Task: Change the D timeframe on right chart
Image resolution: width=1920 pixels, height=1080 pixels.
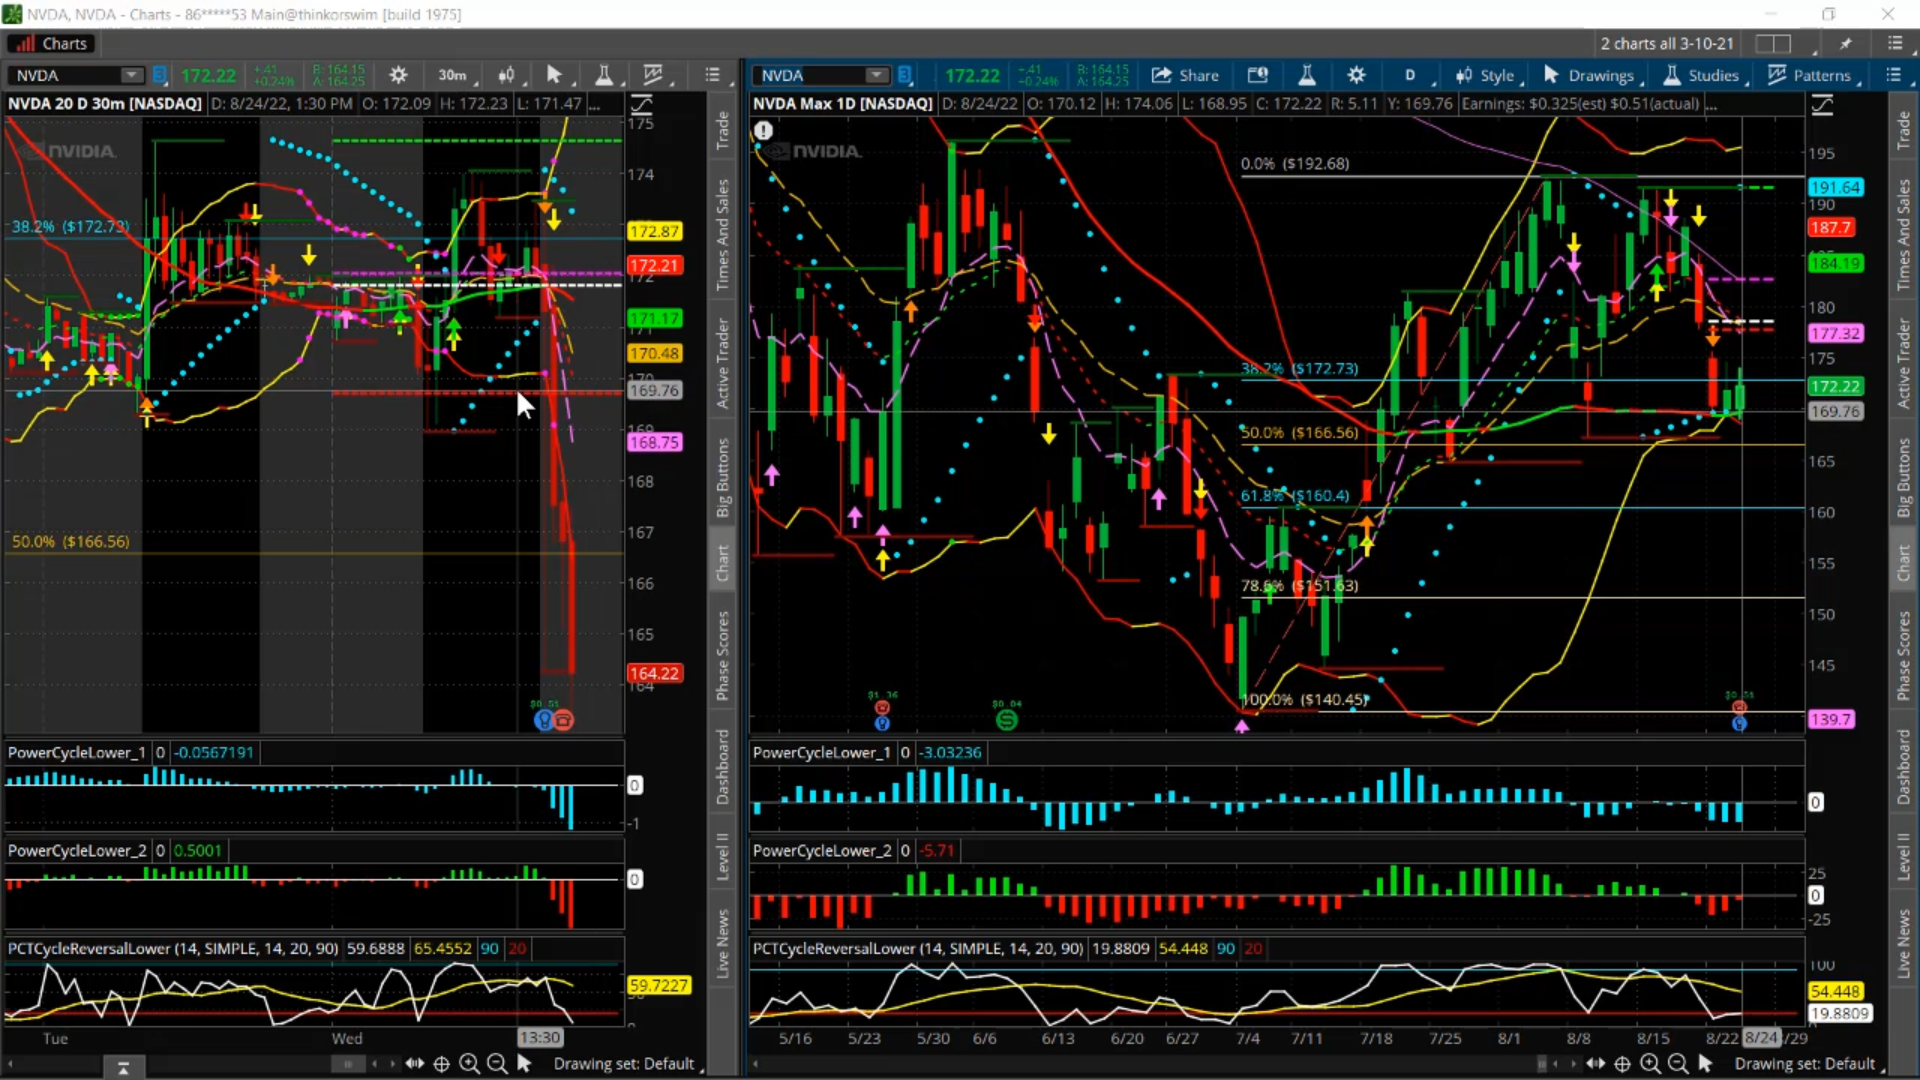Action: [1410, 75]
